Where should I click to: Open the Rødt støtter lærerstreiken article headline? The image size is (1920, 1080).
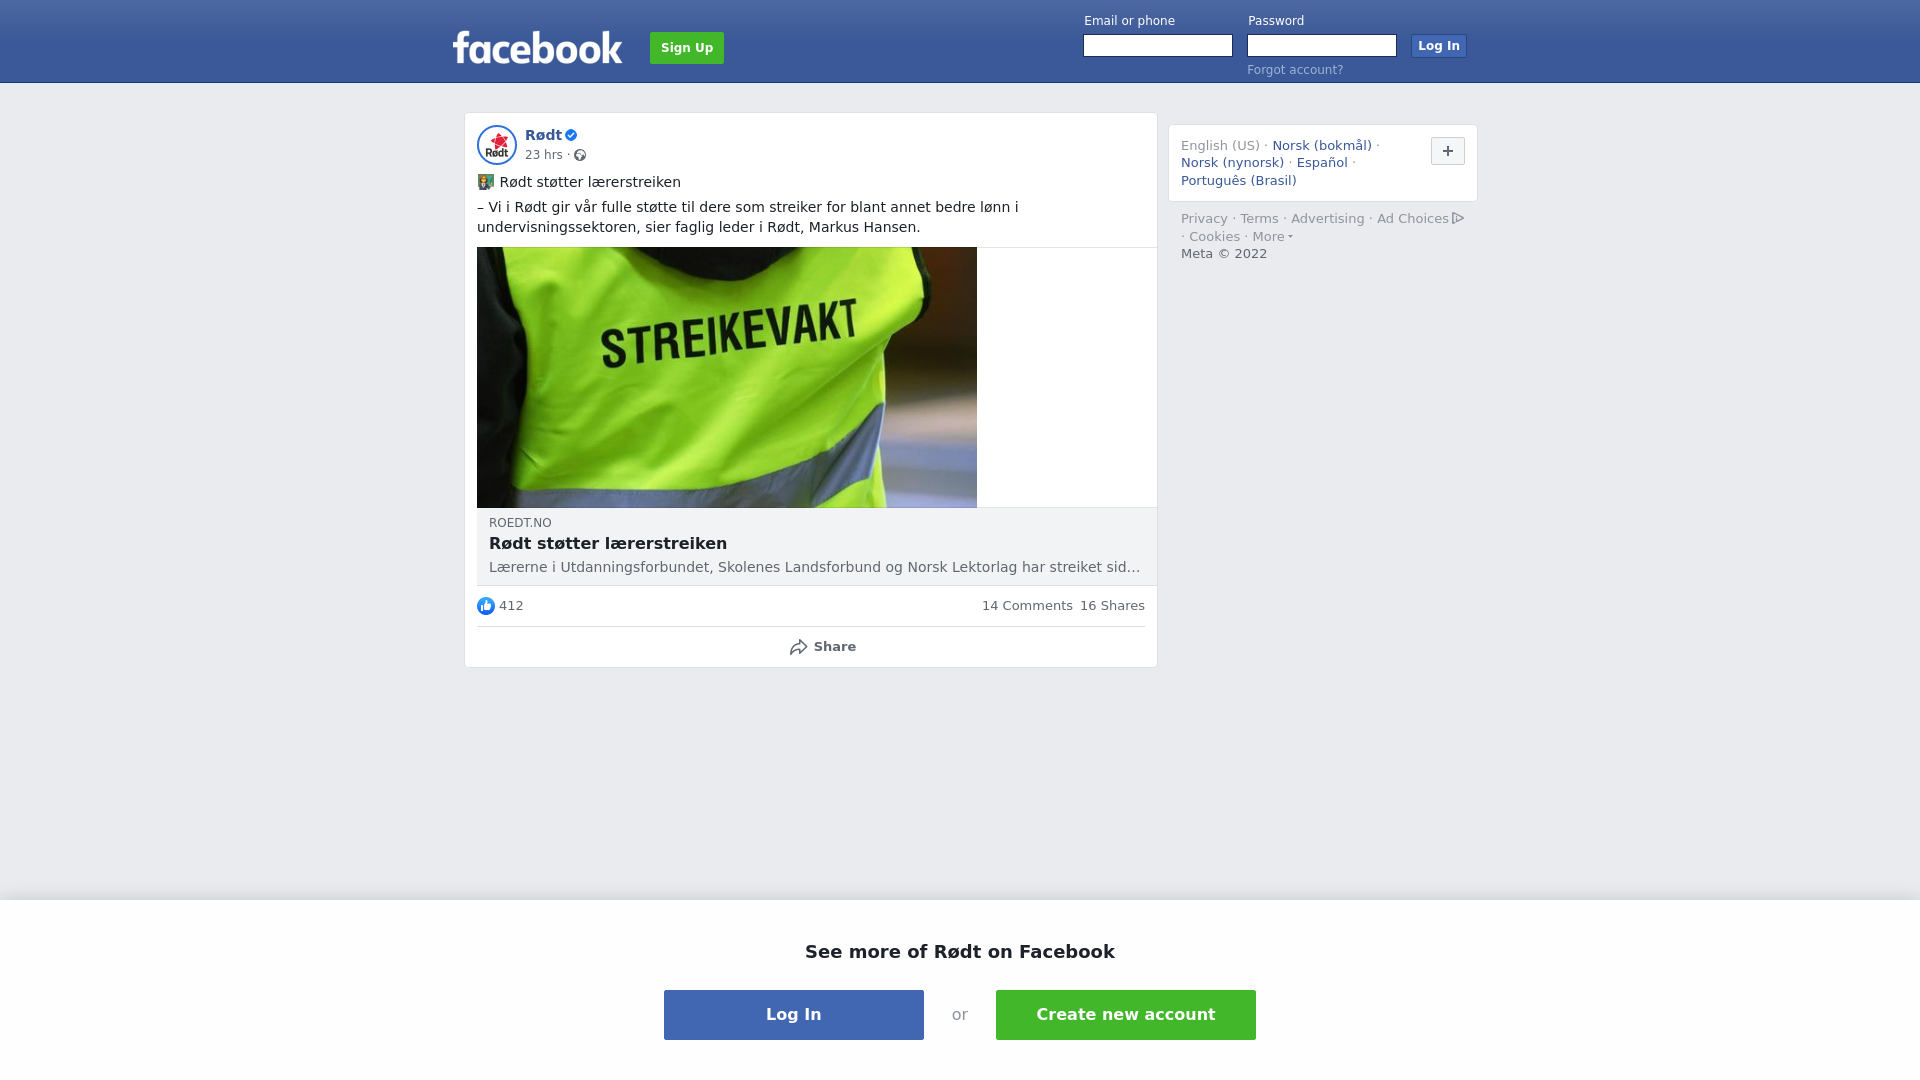(608, 544)
